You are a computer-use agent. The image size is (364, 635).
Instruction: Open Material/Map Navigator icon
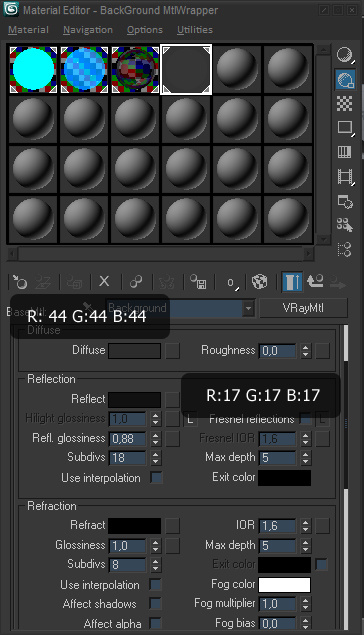point(345,249)
